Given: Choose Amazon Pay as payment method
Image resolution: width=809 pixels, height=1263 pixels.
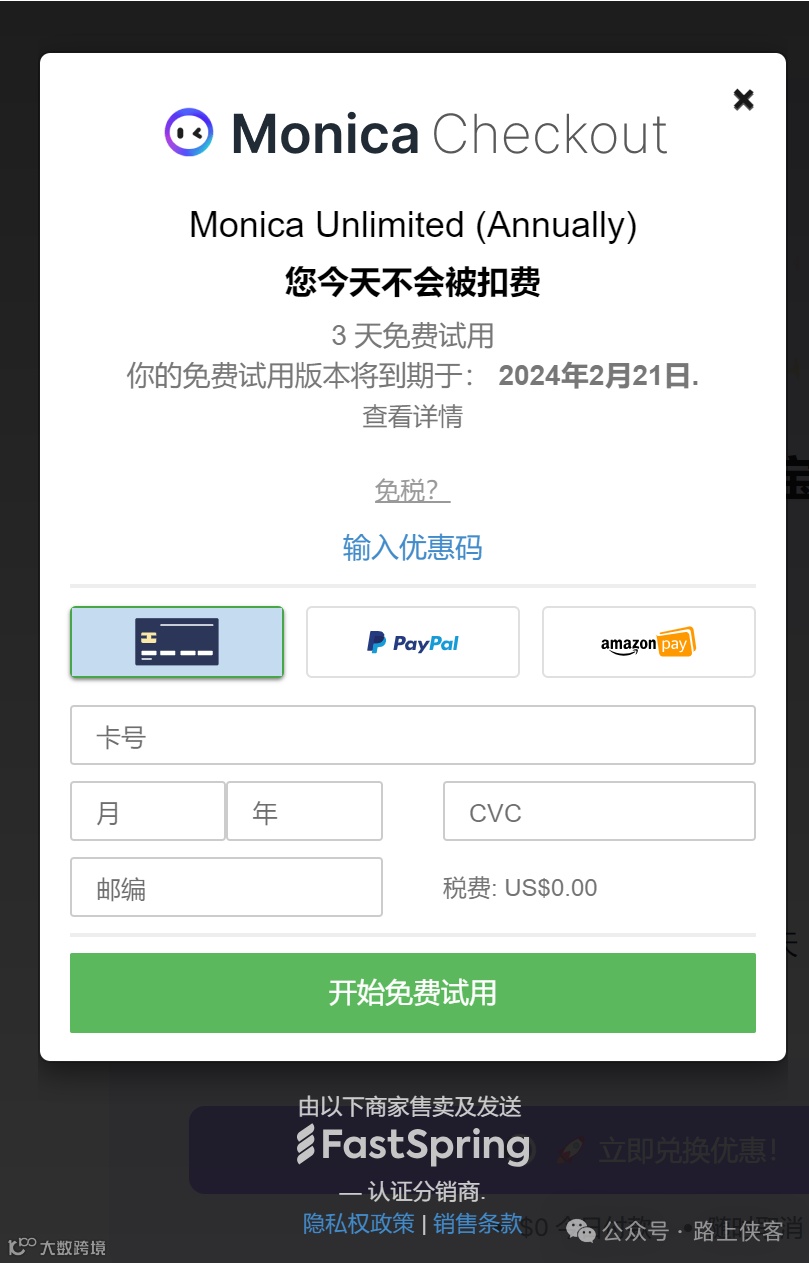Looking at the screenshot, I should (649, 642).
